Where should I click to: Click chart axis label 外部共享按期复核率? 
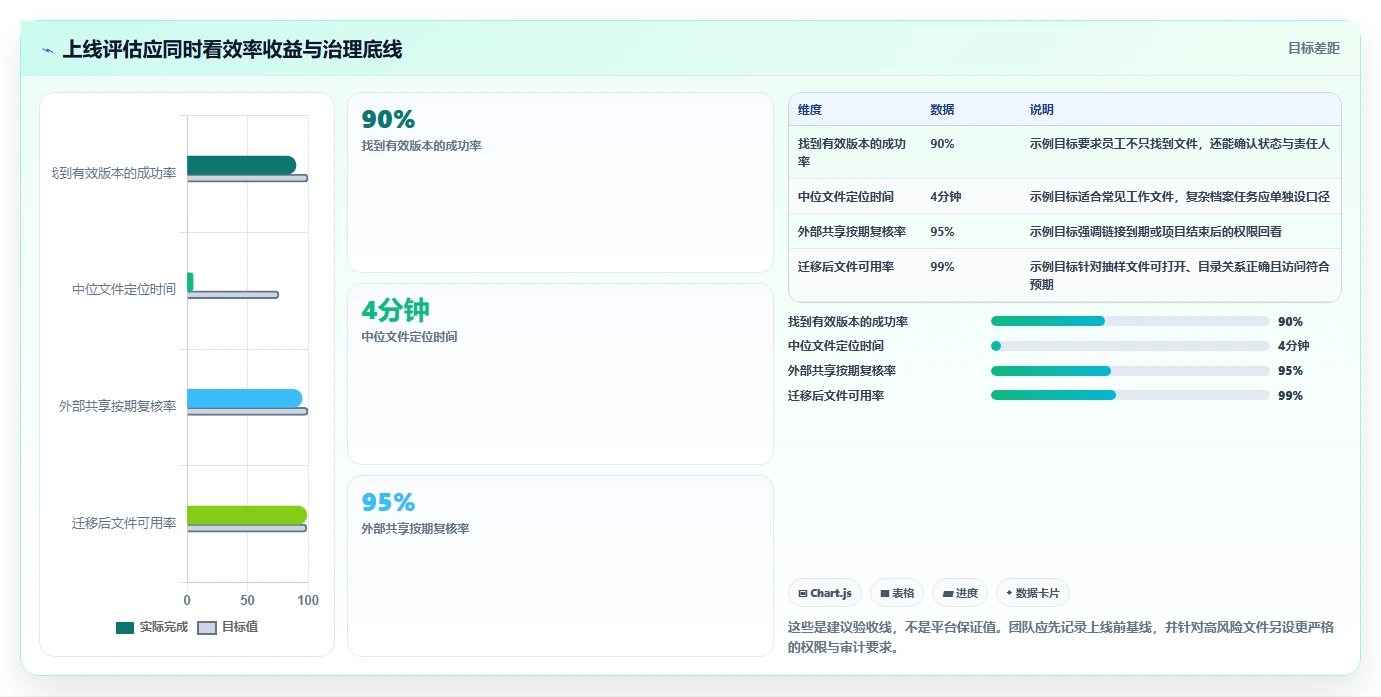click(x=117, y=406)
